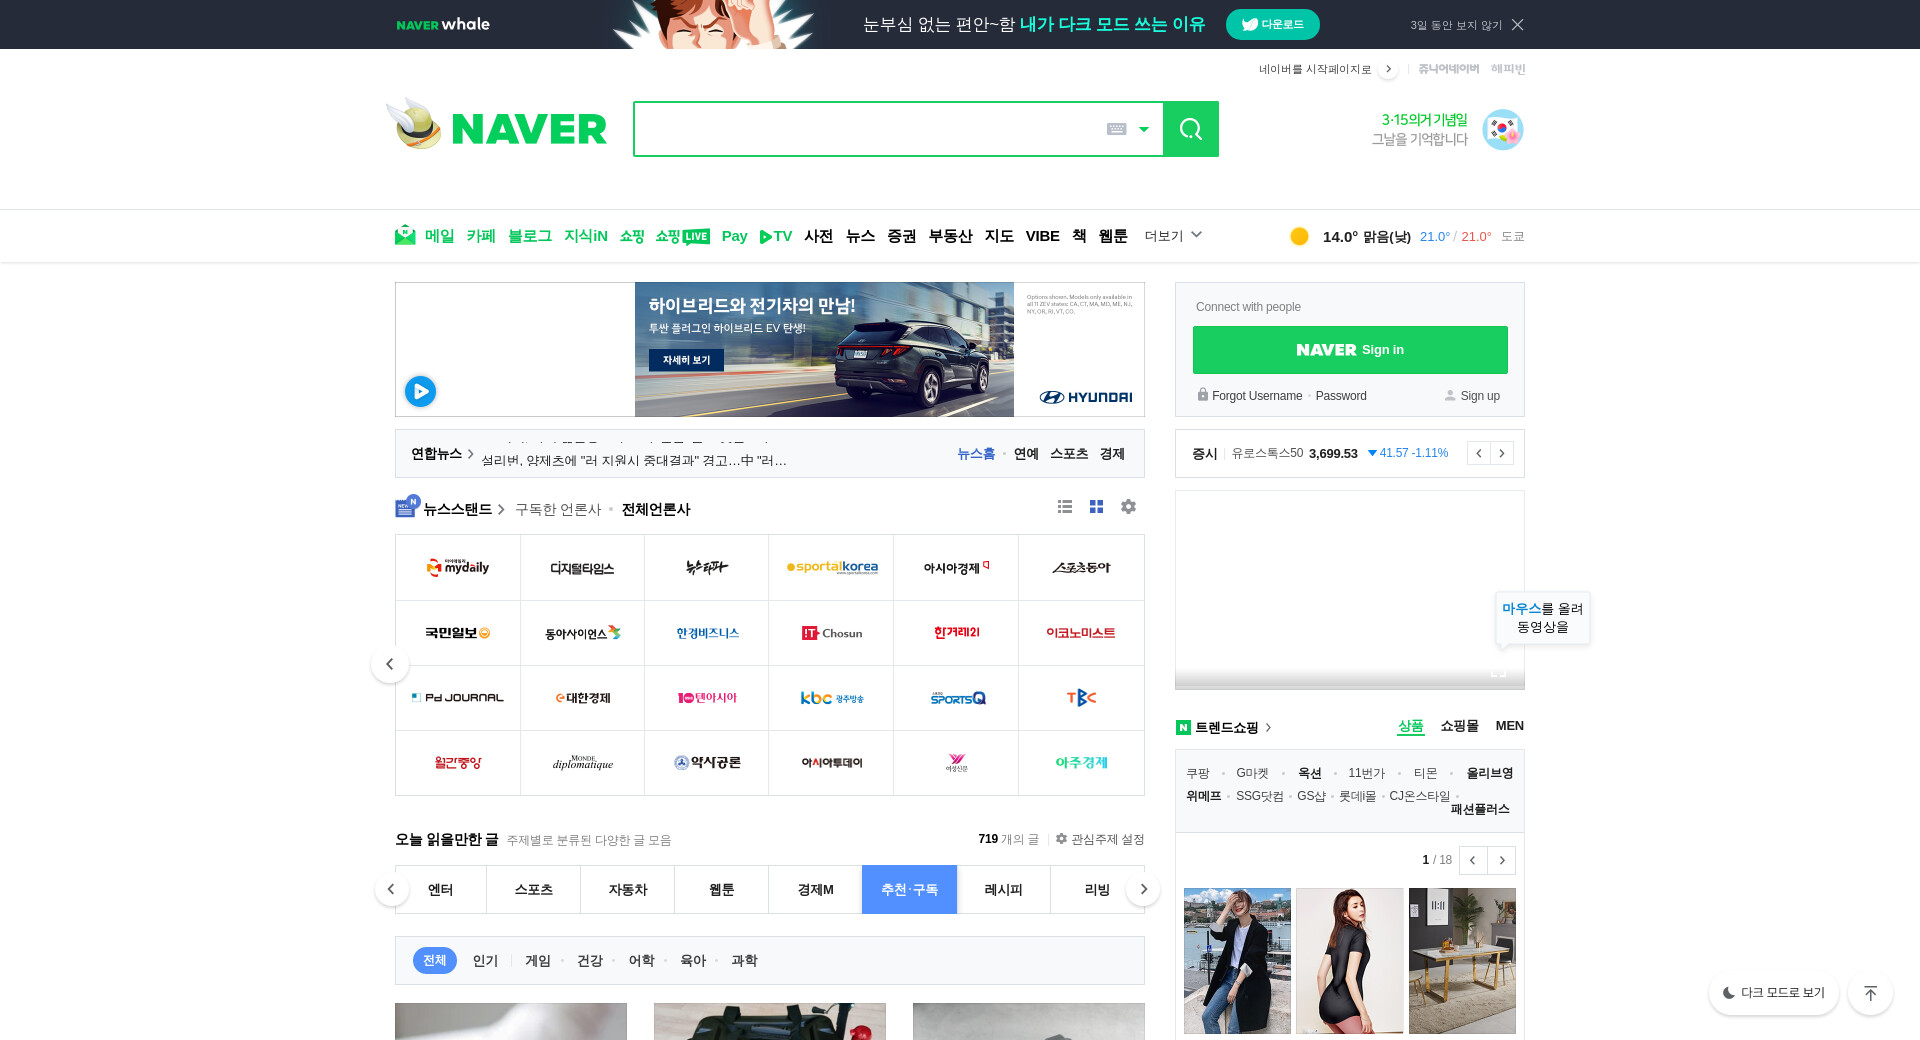Click the scroll-to-top arrow button
Image resolution: width=1920 pixels, height=1040 pixels.
1870,993
